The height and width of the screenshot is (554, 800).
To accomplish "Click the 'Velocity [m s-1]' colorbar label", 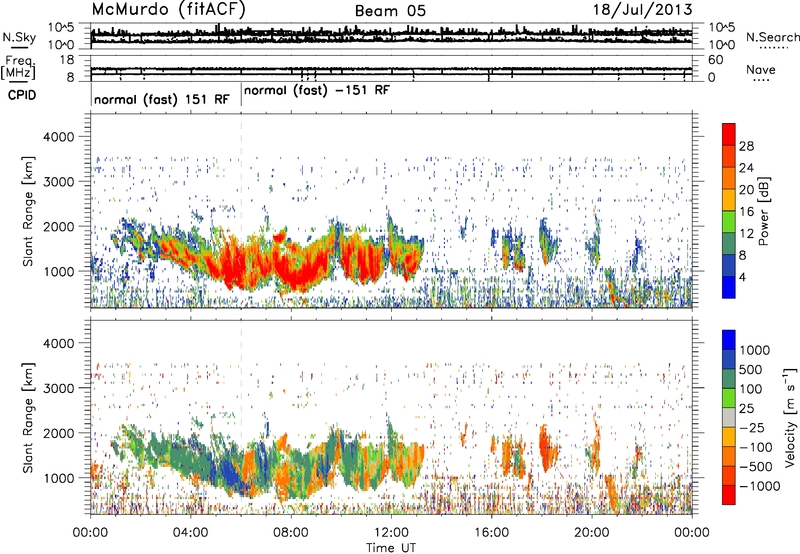I will tap(790, 417).
